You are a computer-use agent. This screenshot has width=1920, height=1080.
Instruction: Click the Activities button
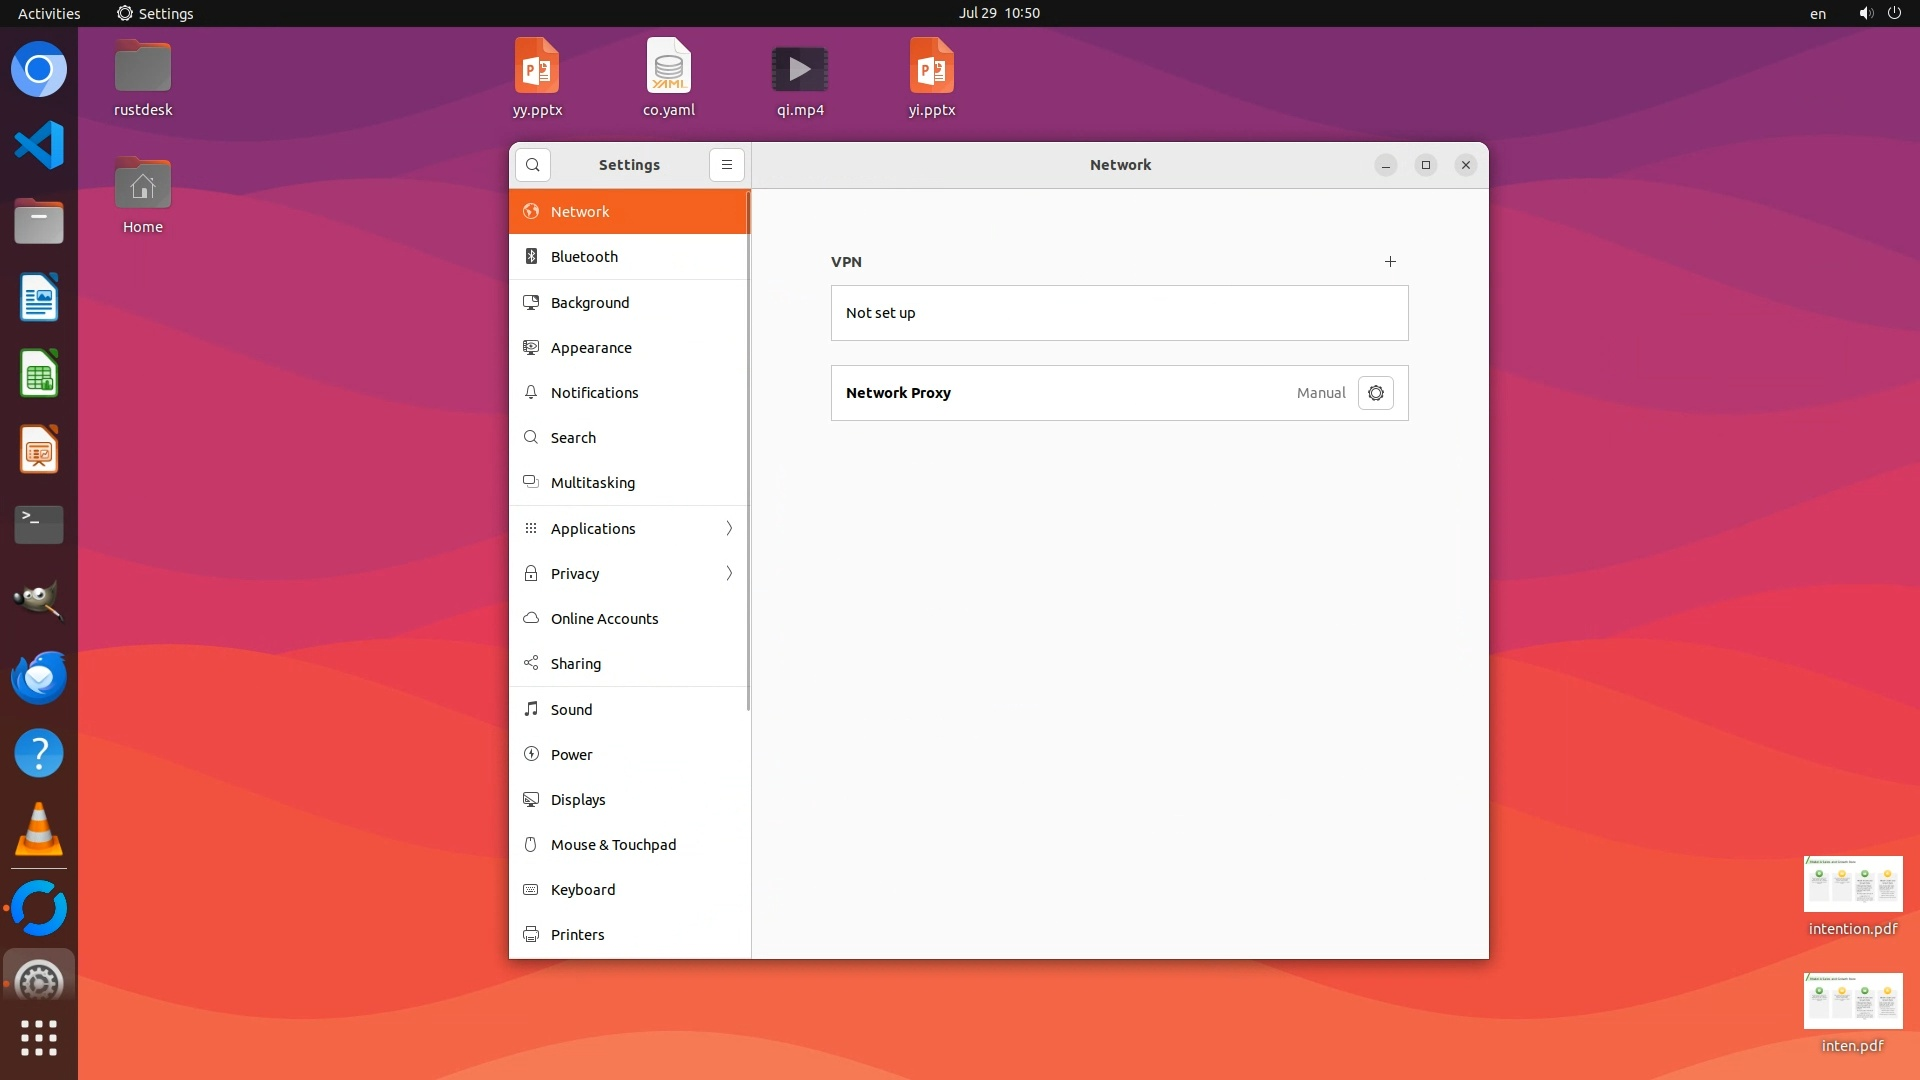click(49, 13)
